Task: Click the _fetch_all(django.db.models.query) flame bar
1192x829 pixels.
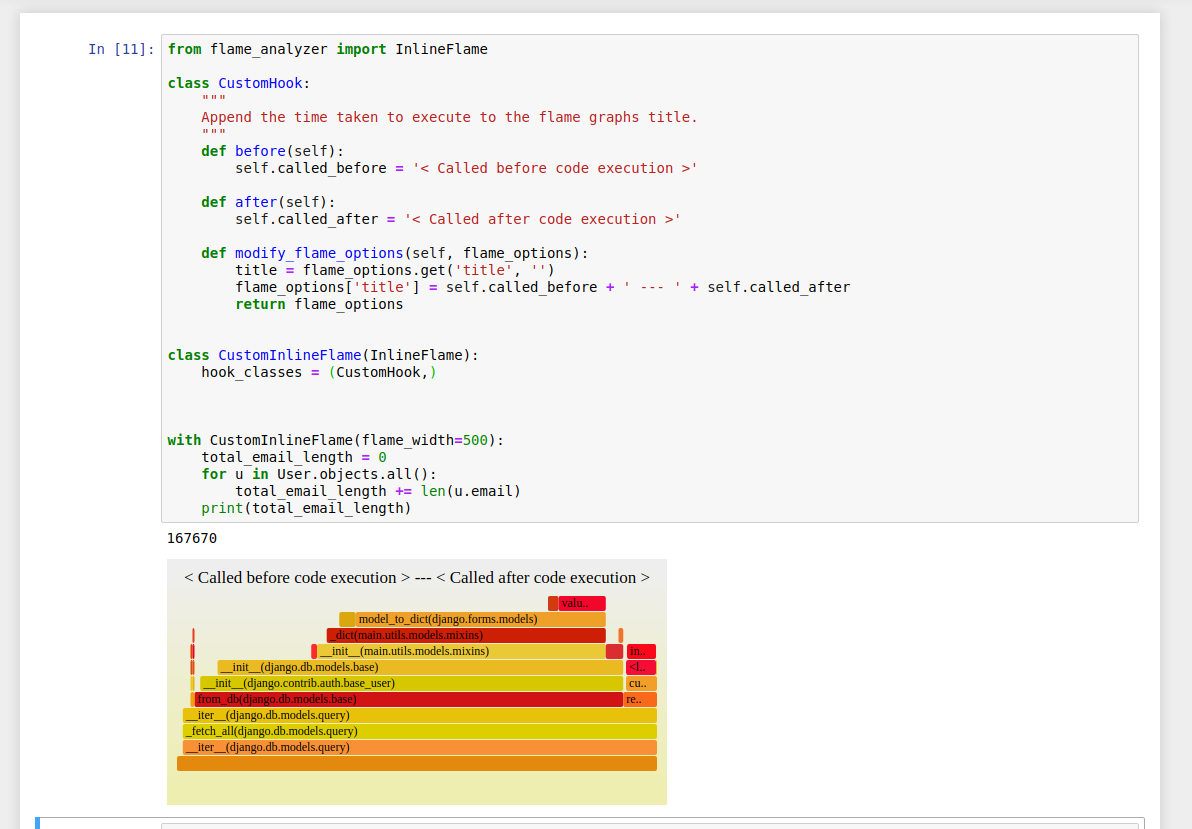Action: (419, 731)
